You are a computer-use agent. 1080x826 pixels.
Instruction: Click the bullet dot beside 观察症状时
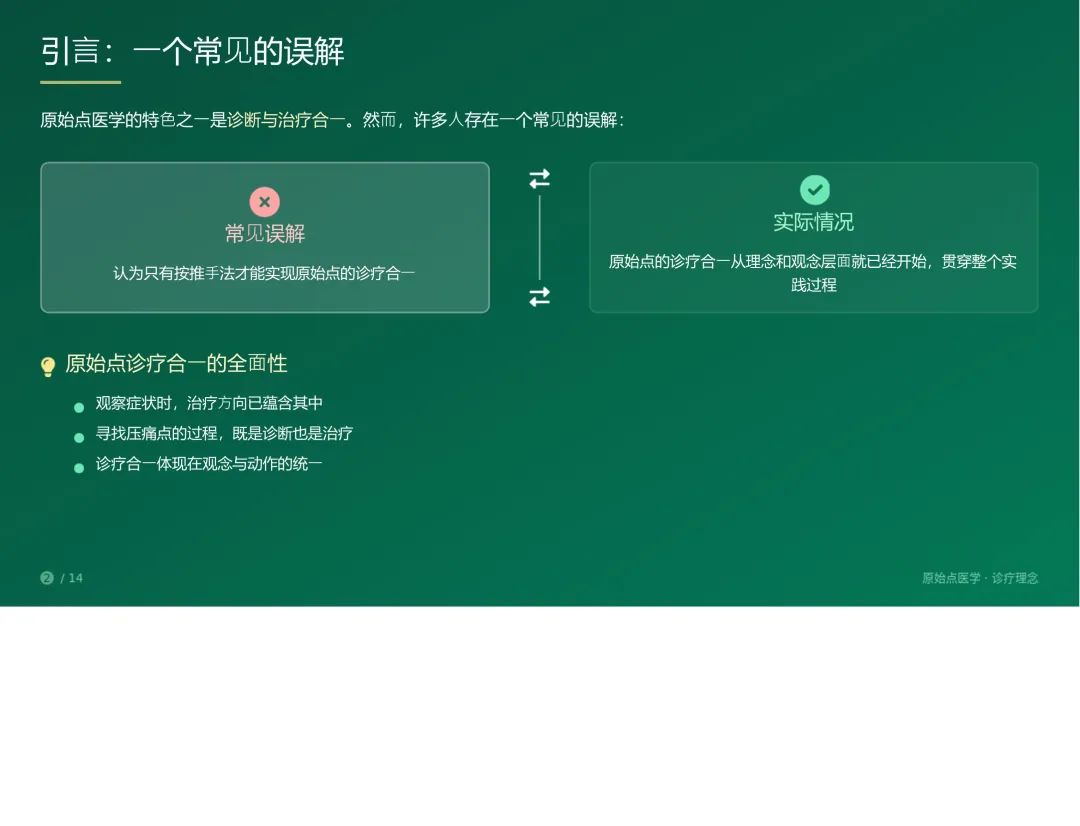click(79, 407)
